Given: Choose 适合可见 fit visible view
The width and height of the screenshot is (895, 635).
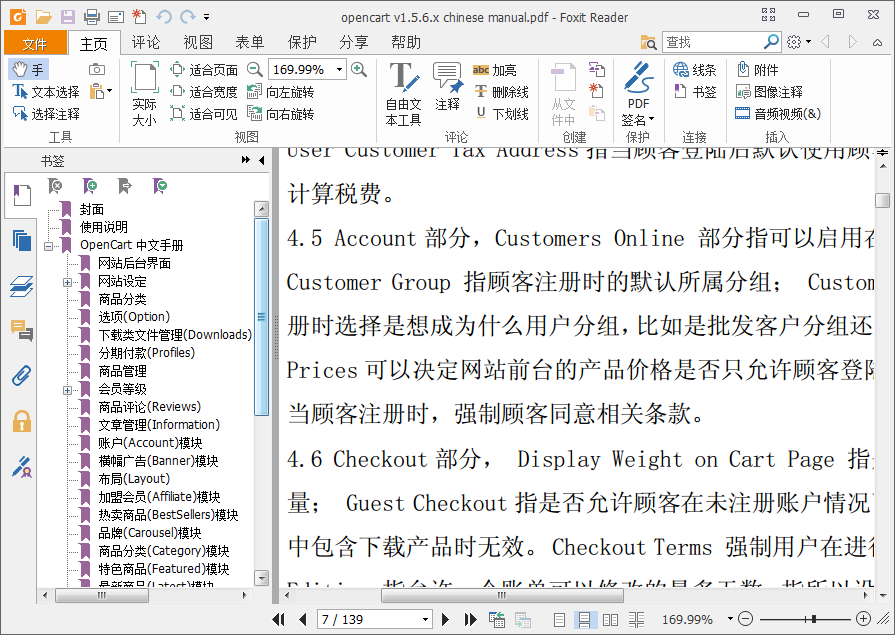Looking at the screenshot, I should coord(204,114).
